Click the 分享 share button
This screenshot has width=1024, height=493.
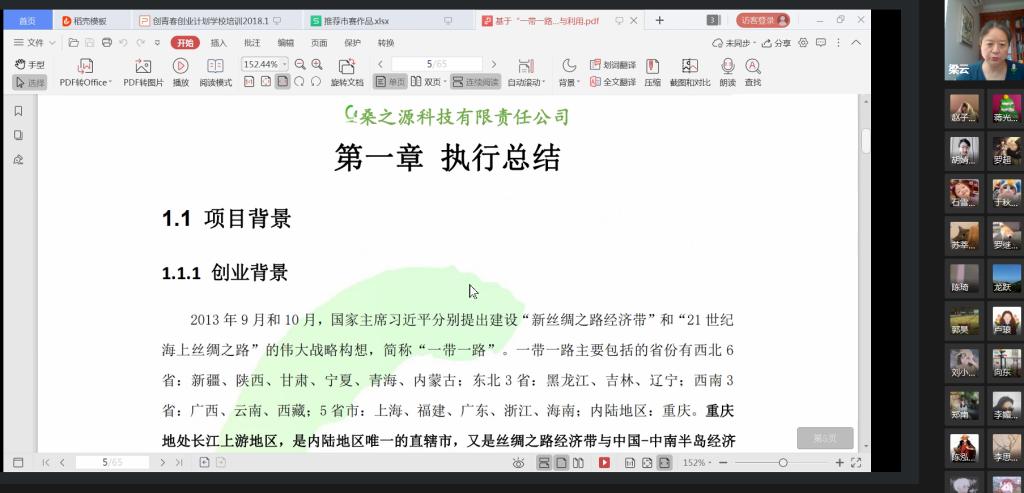pyautogui.click(x=777, y=43)
